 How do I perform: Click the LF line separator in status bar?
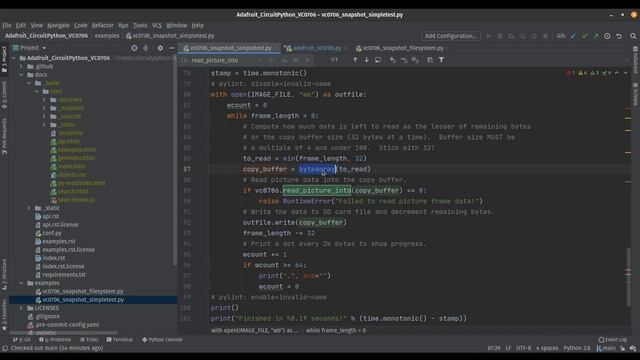coord(508,348)
